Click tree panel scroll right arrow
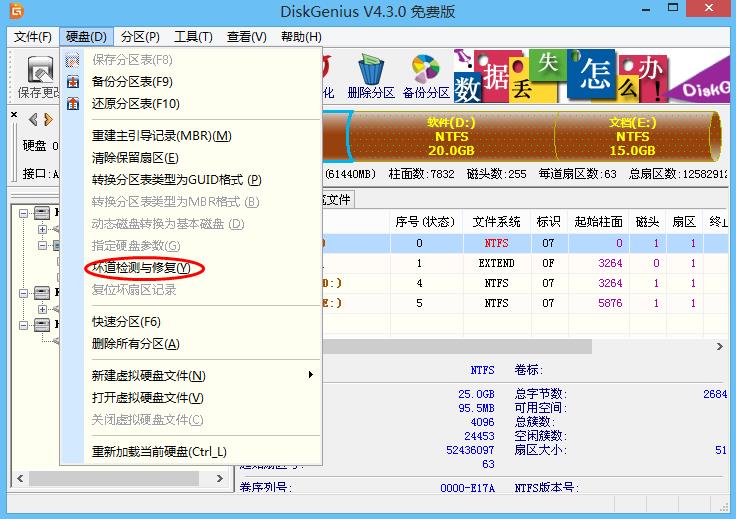Viewport: 736px width, 519px height. pyautogui.click(x=219, y=479)
